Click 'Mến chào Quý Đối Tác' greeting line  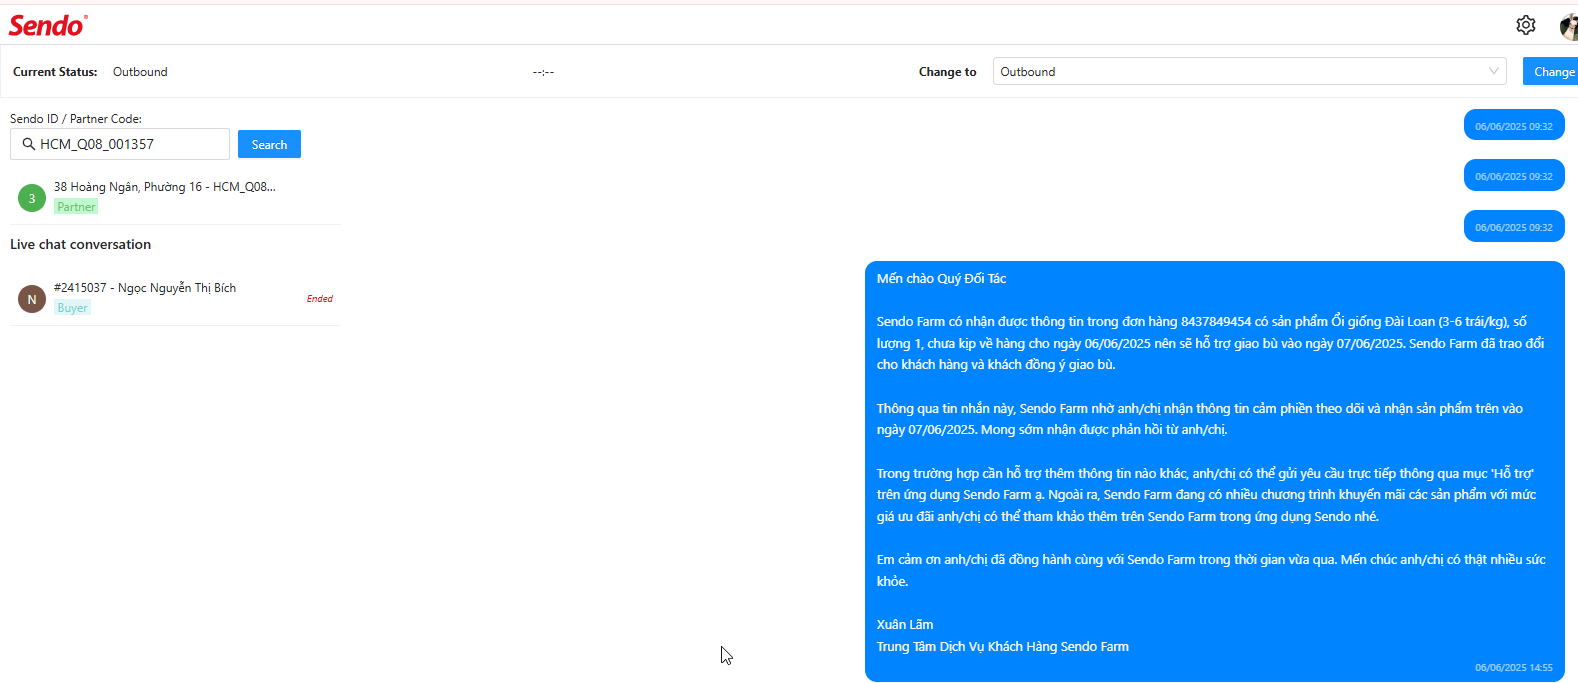[x=941, y=279]
